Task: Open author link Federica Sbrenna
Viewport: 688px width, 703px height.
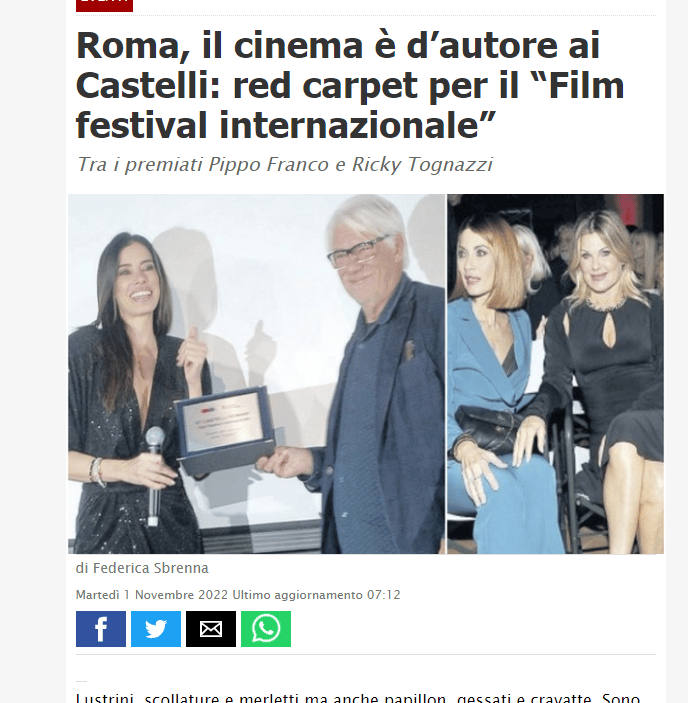Action: point(151,568)
